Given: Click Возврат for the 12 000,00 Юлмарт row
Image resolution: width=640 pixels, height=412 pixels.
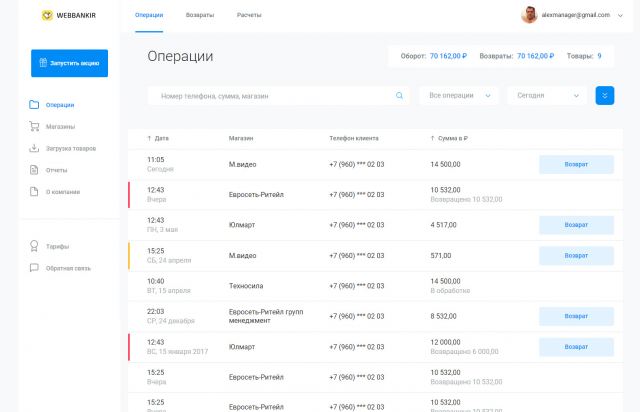Looking at the screenshot, I should [x=576, y=347].
